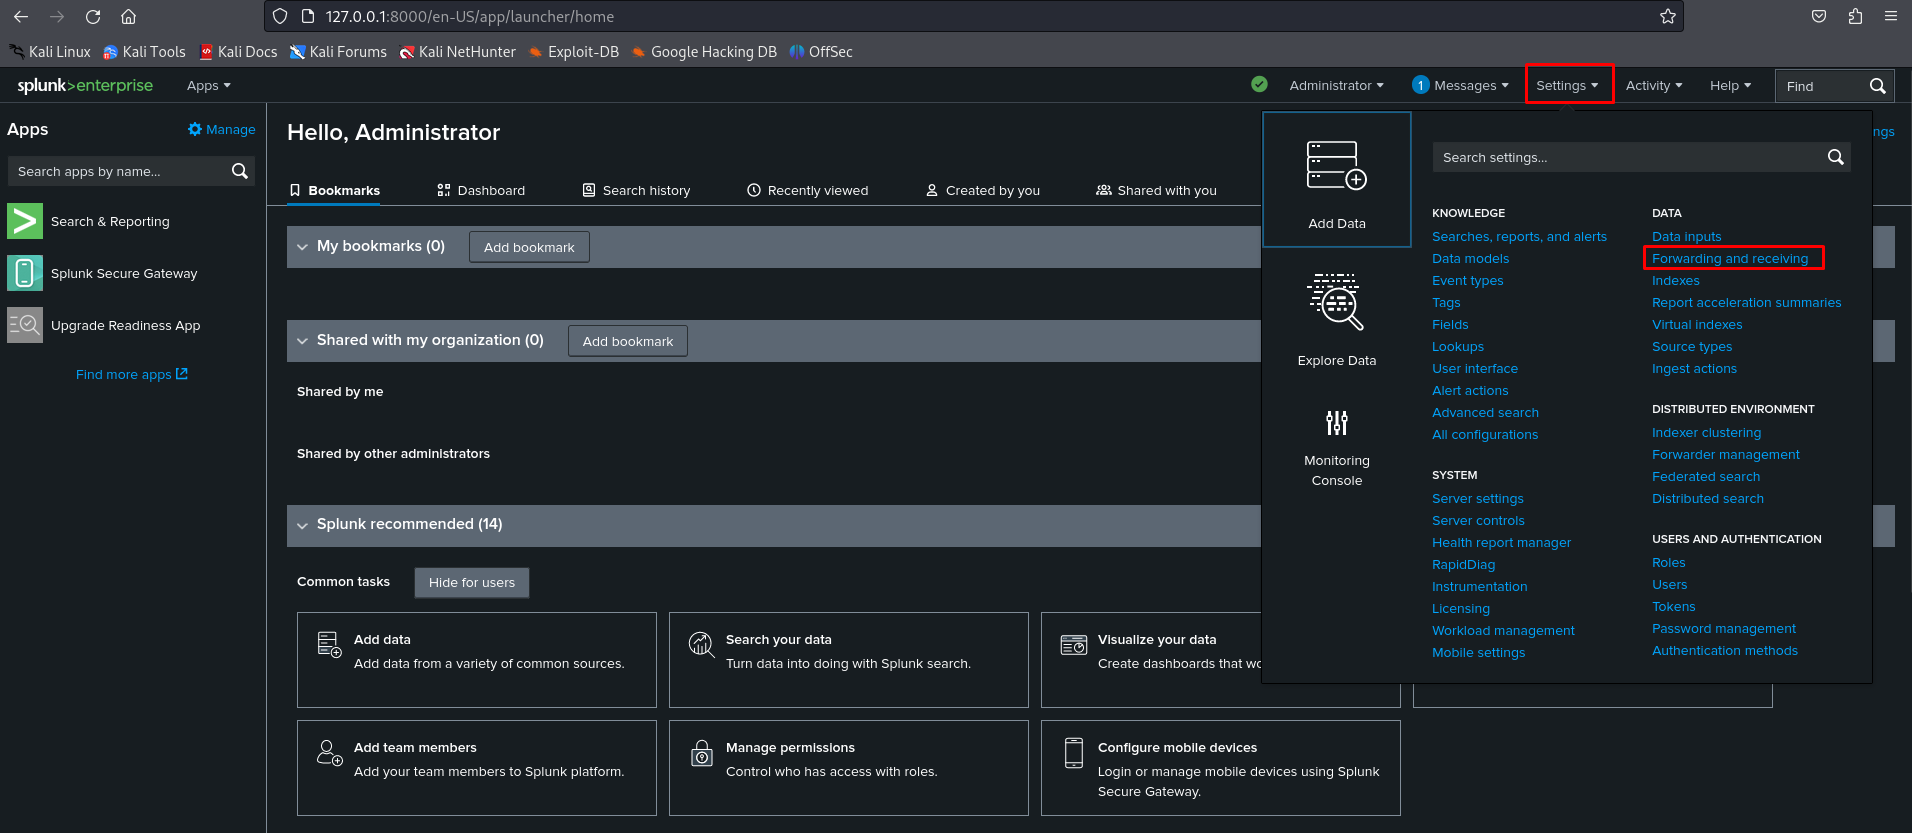Click Add bookmark for Shared with my organization
The image size is (1912, 833).
pyautogui.click(x=628, y=341)
